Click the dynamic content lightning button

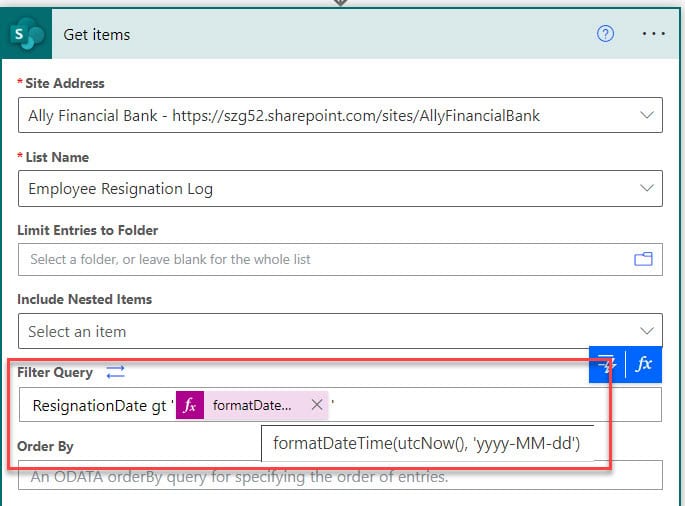607,364
